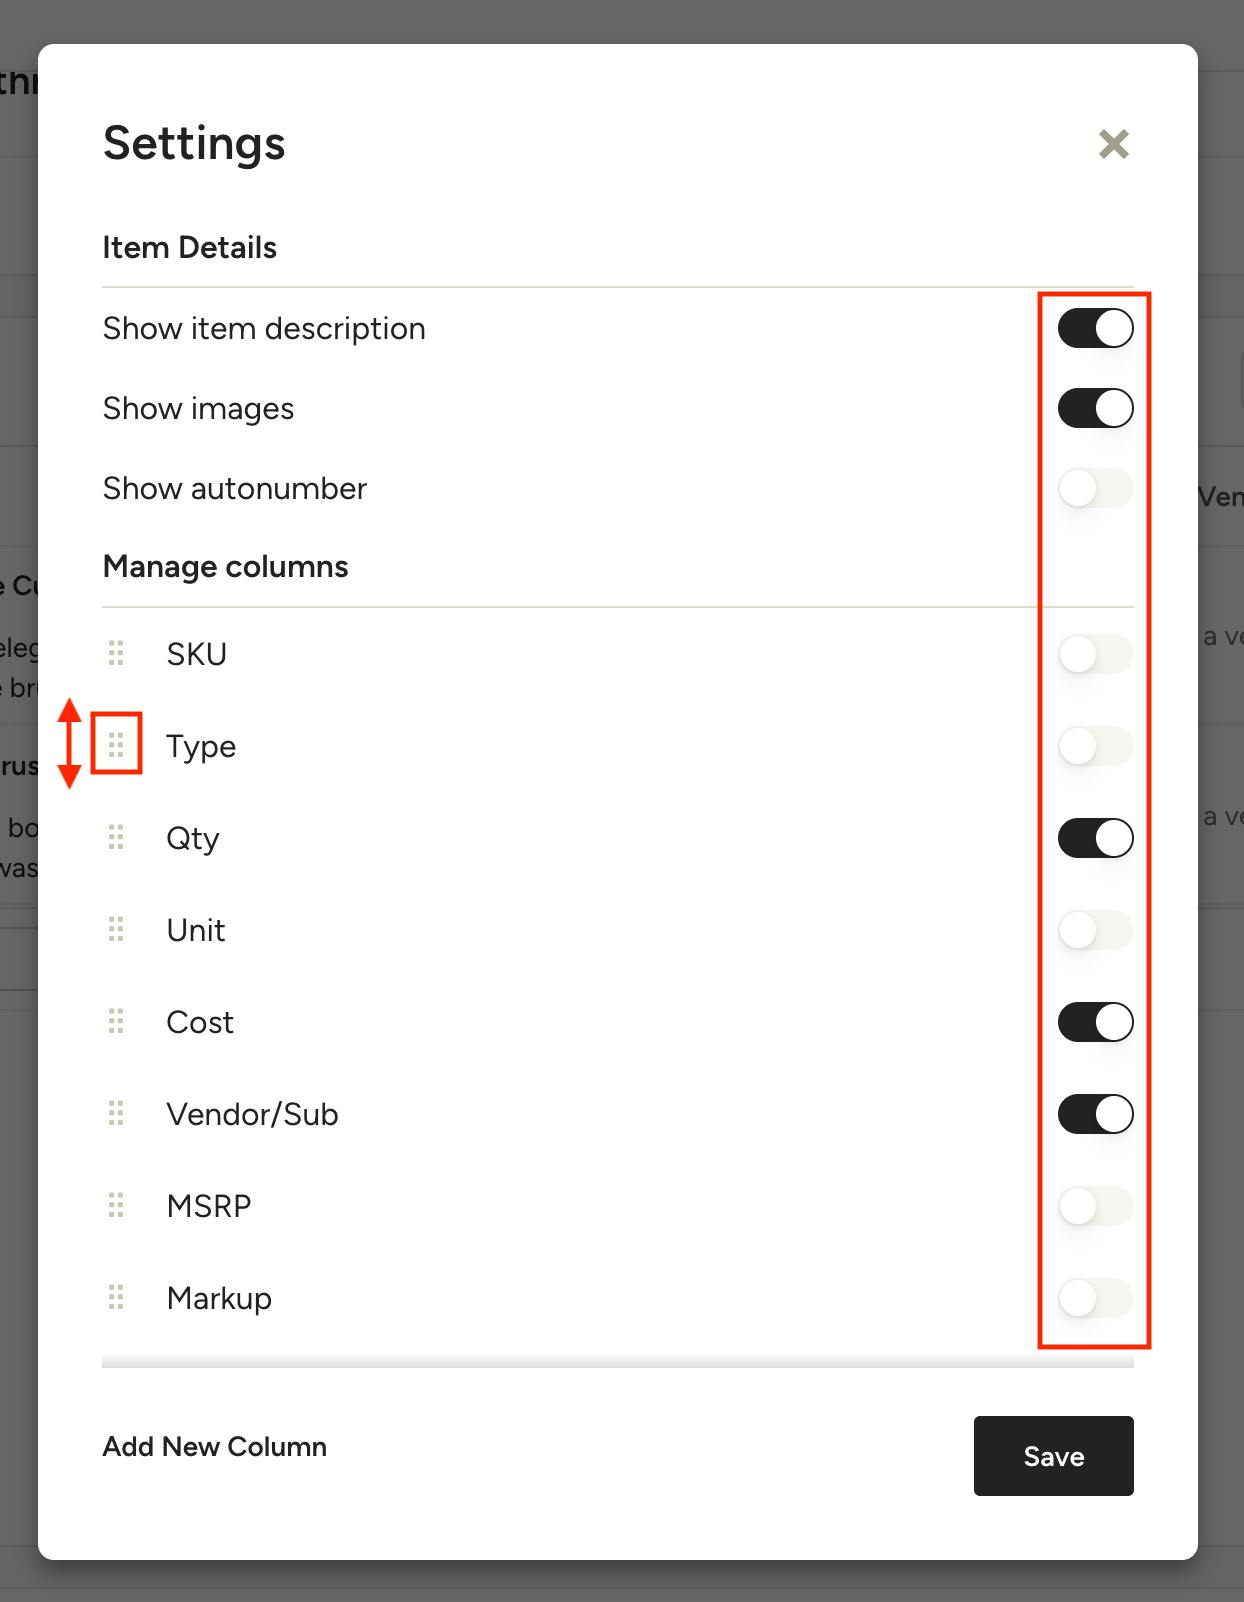The image size is (1244, 1602).
Task: Enable Show autonumber toggle
Action: 1096,488
